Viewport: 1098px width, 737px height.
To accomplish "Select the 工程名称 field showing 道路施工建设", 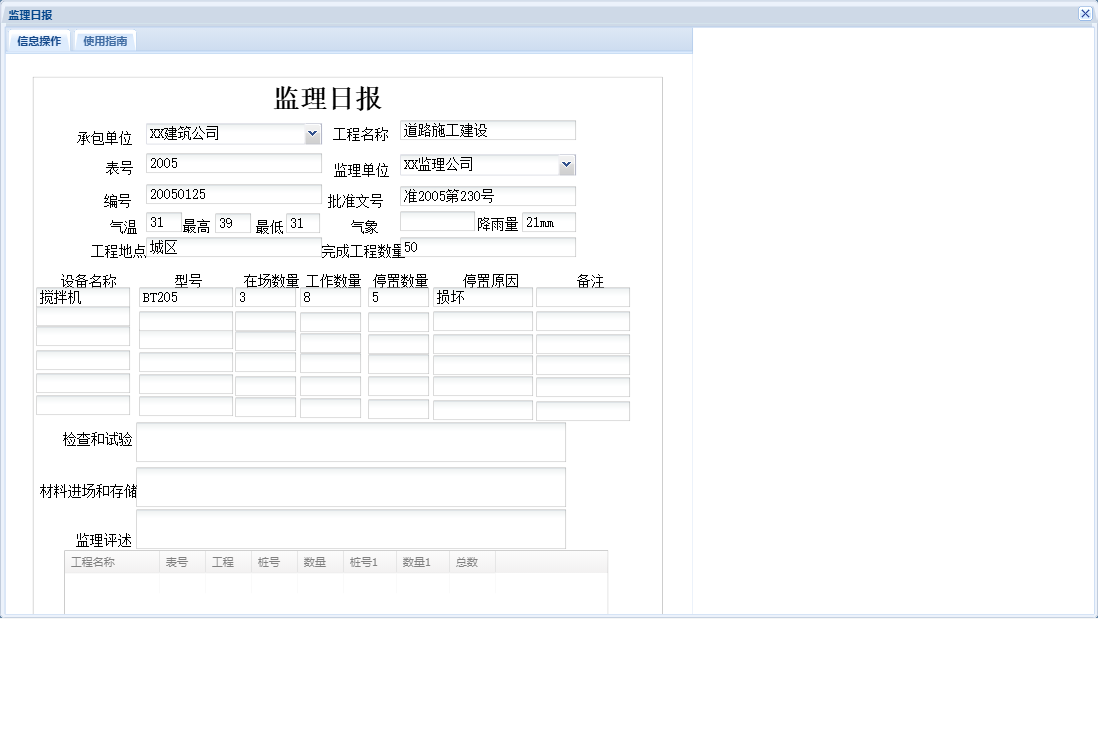I will point(487,130).
